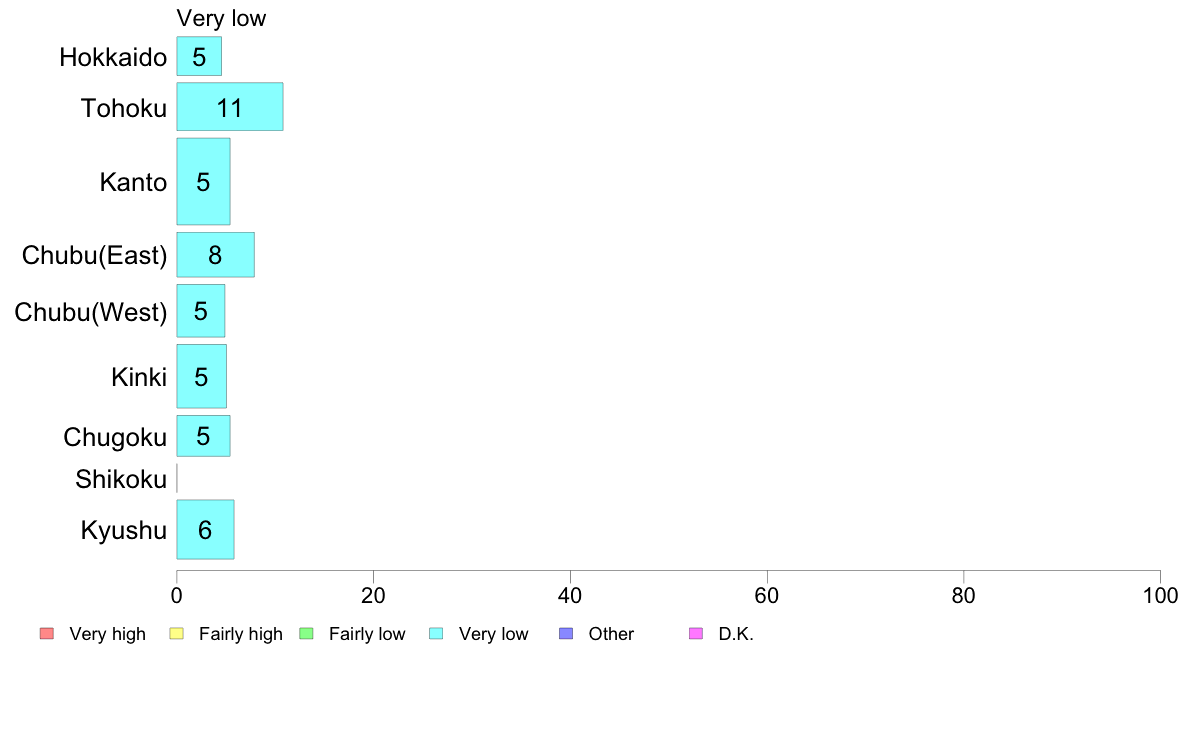Click the Chubu(West) axis label
The height and width of the screenshot is (736, 1188).
(91, 312)
